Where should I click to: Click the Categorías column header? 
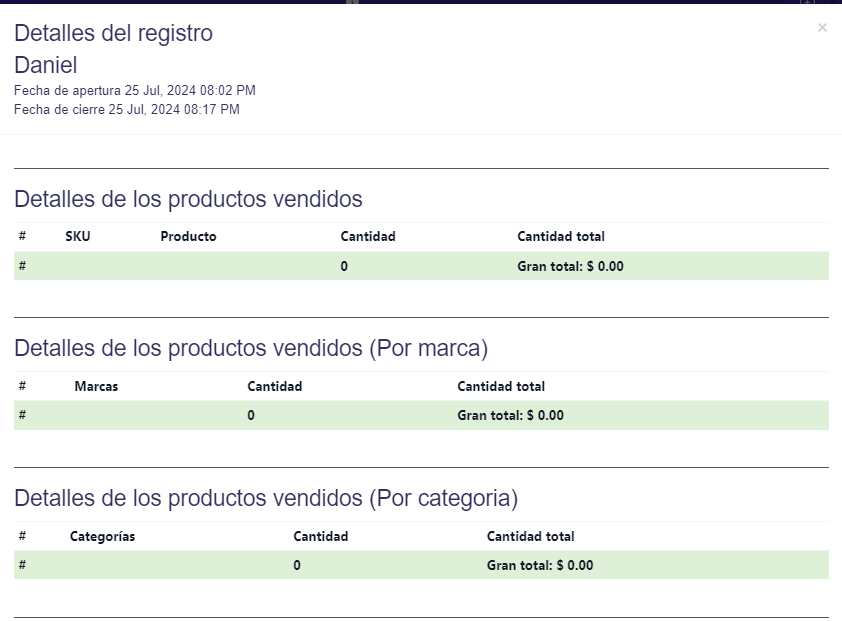(102, 536)
